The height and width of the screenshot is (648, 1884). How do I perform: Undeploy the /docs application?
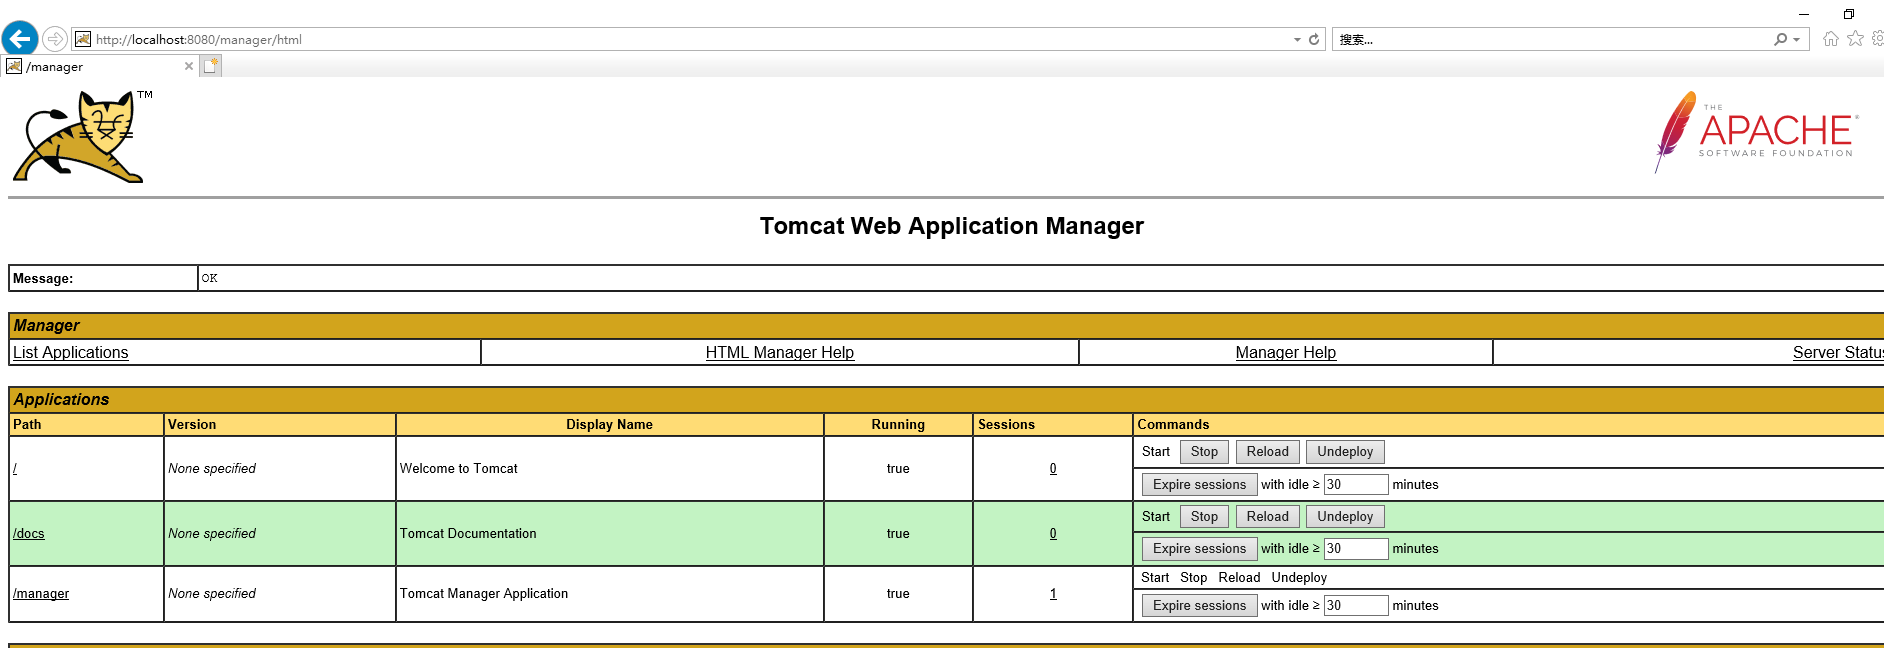(1345, 517)
